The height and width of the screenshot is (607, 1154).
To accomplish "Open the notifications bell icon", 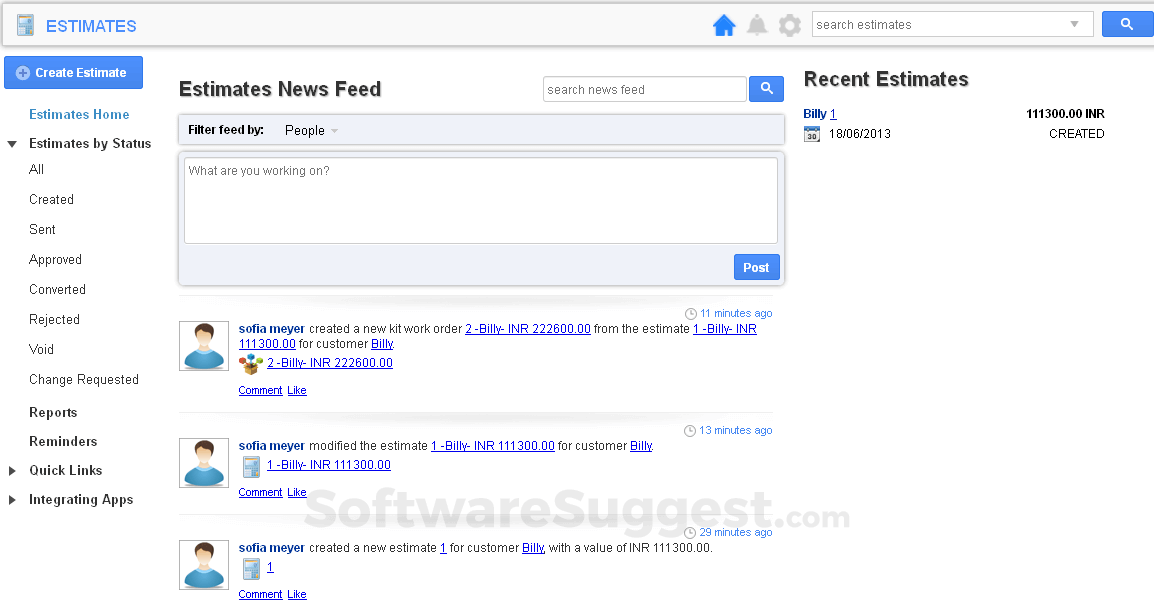I will 757,24.
